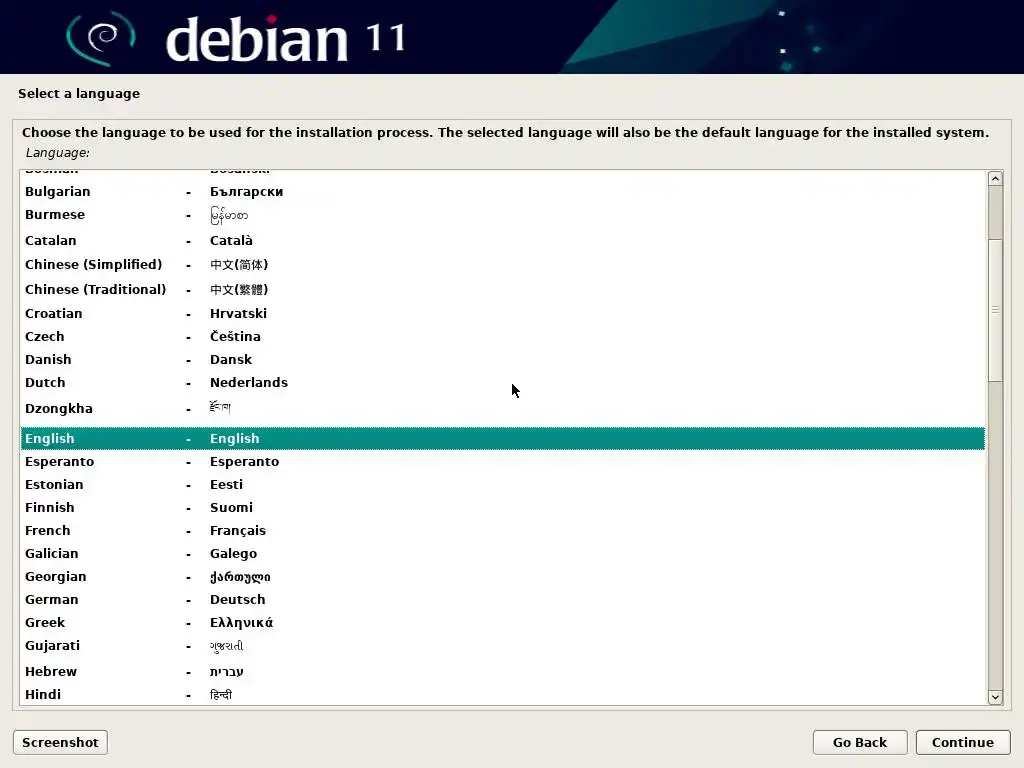The width and height of the screenshot is (1024, 768).
Task: Click the language list scrollbar thumb
Action: tap(995, 310)
